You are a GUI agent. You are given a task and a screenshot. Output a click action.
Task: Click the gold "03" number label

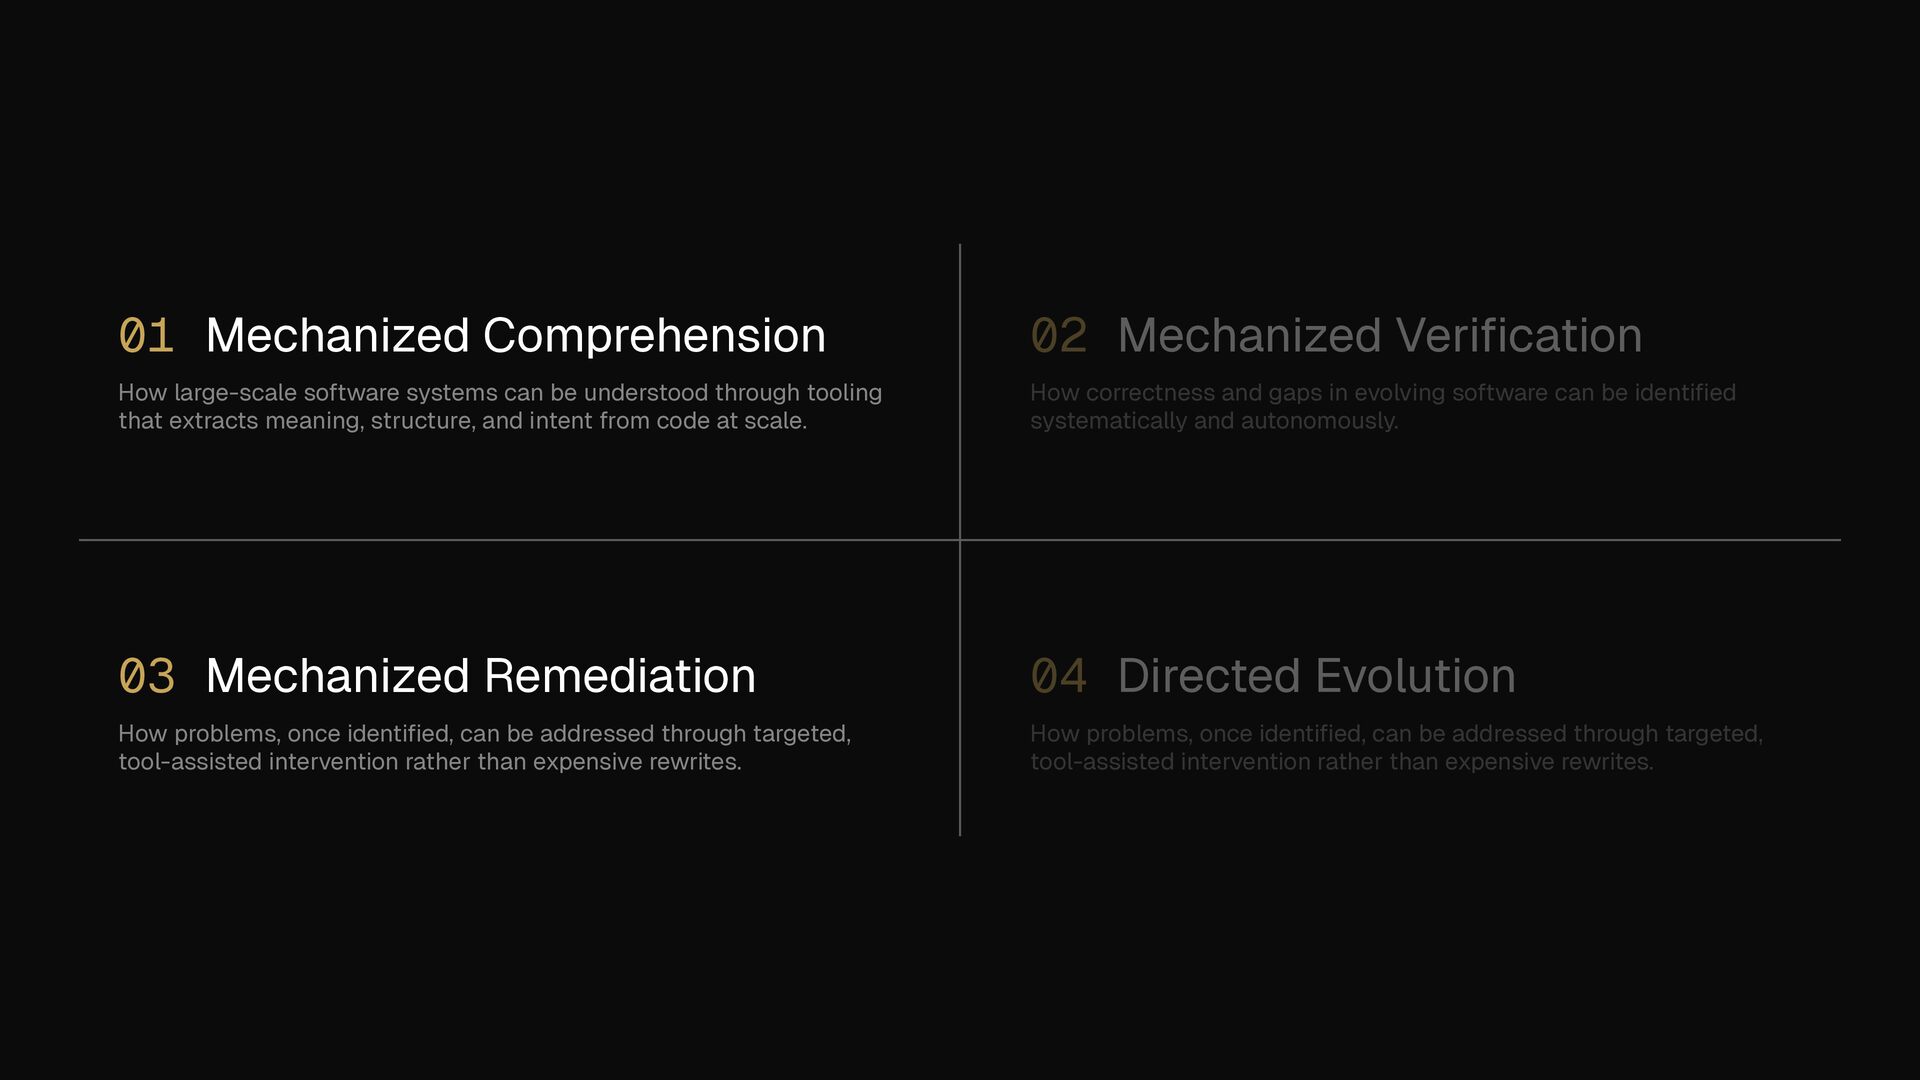[146, 677]
